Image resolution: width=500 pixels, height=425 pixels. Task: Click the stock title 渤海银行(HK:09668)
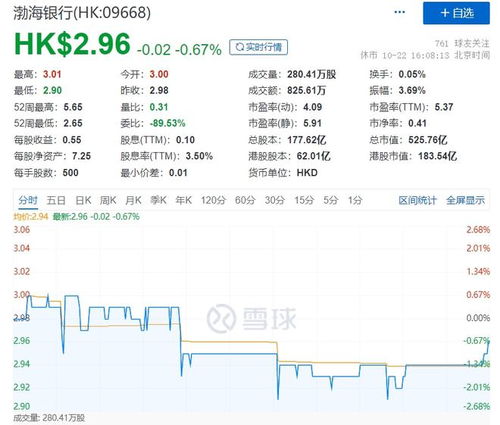click(x=82, y=13)
